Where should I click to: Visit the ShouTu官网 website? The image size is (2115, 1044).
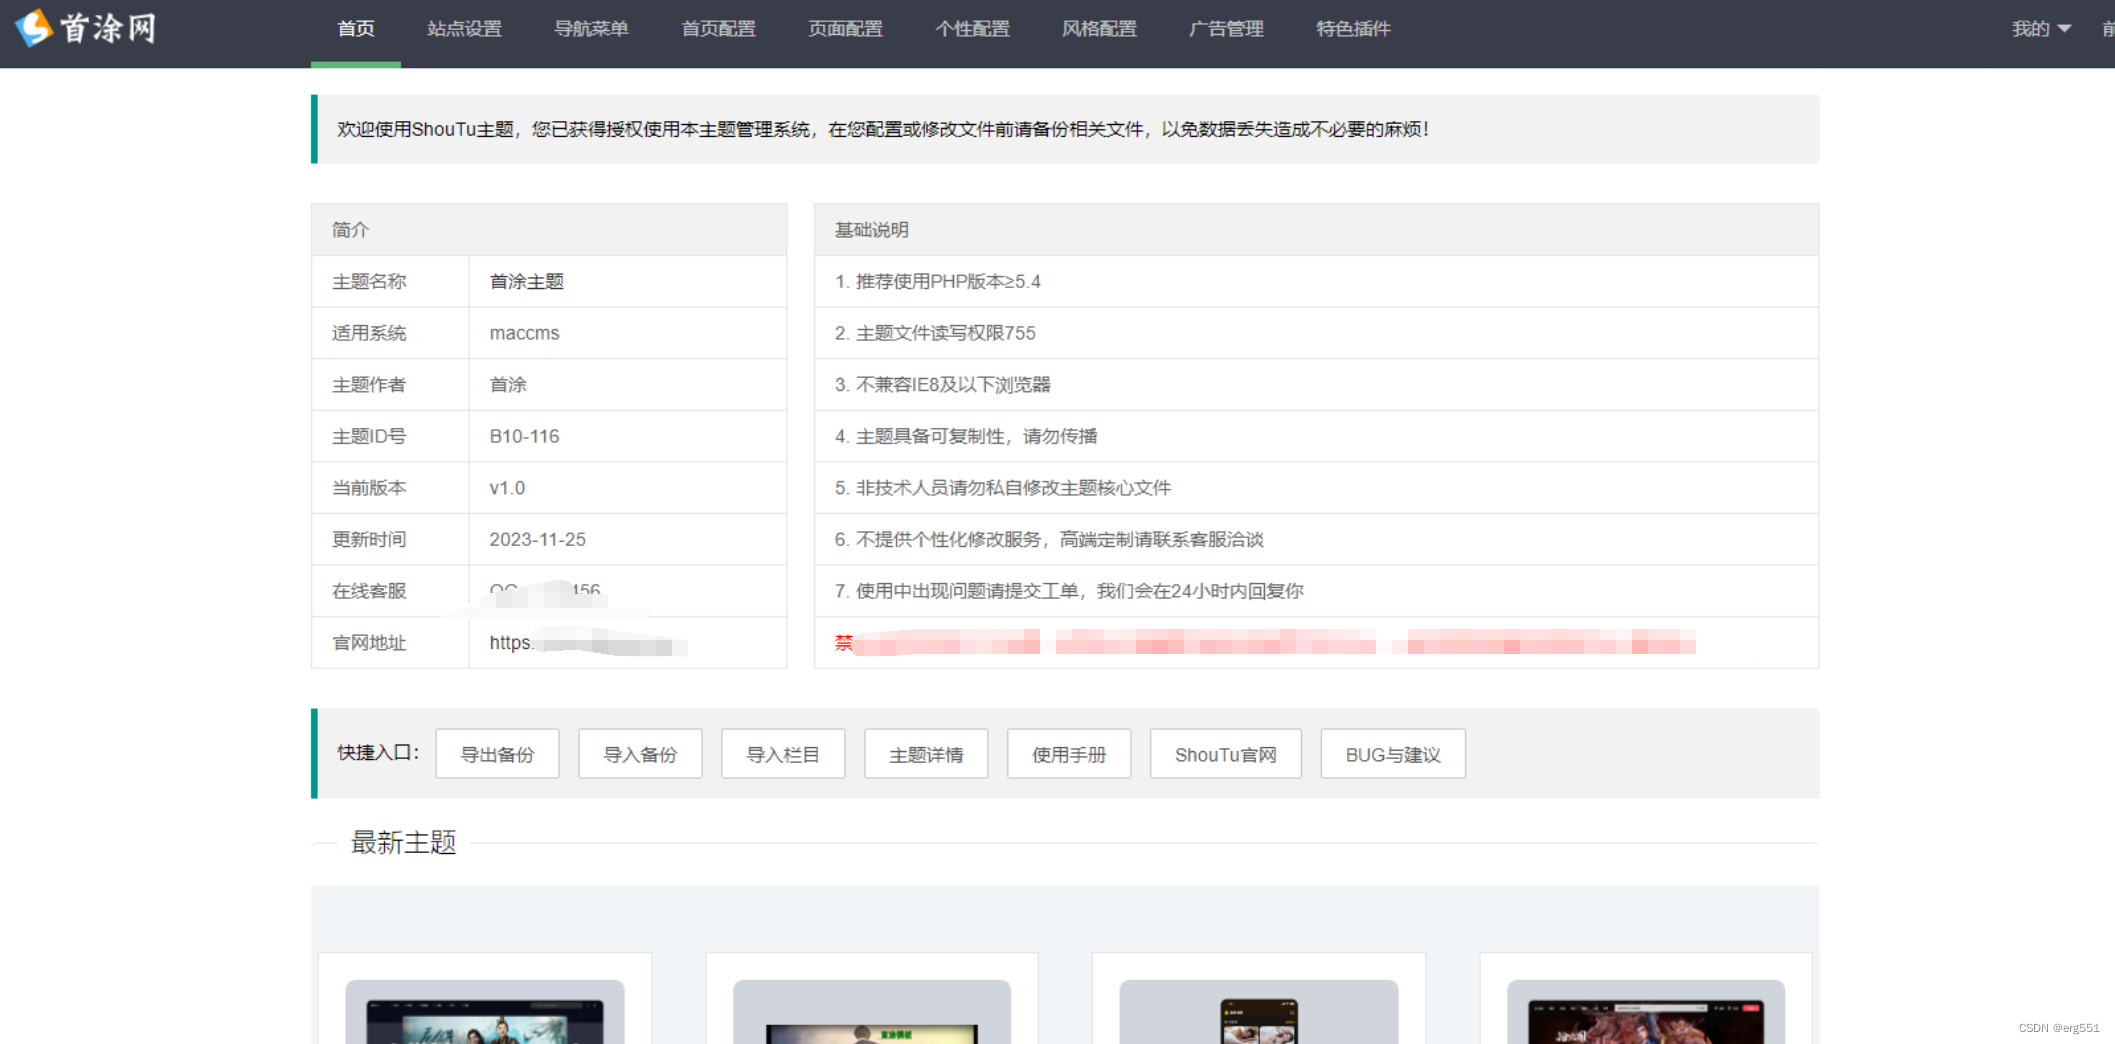(x=1225, y=753)
